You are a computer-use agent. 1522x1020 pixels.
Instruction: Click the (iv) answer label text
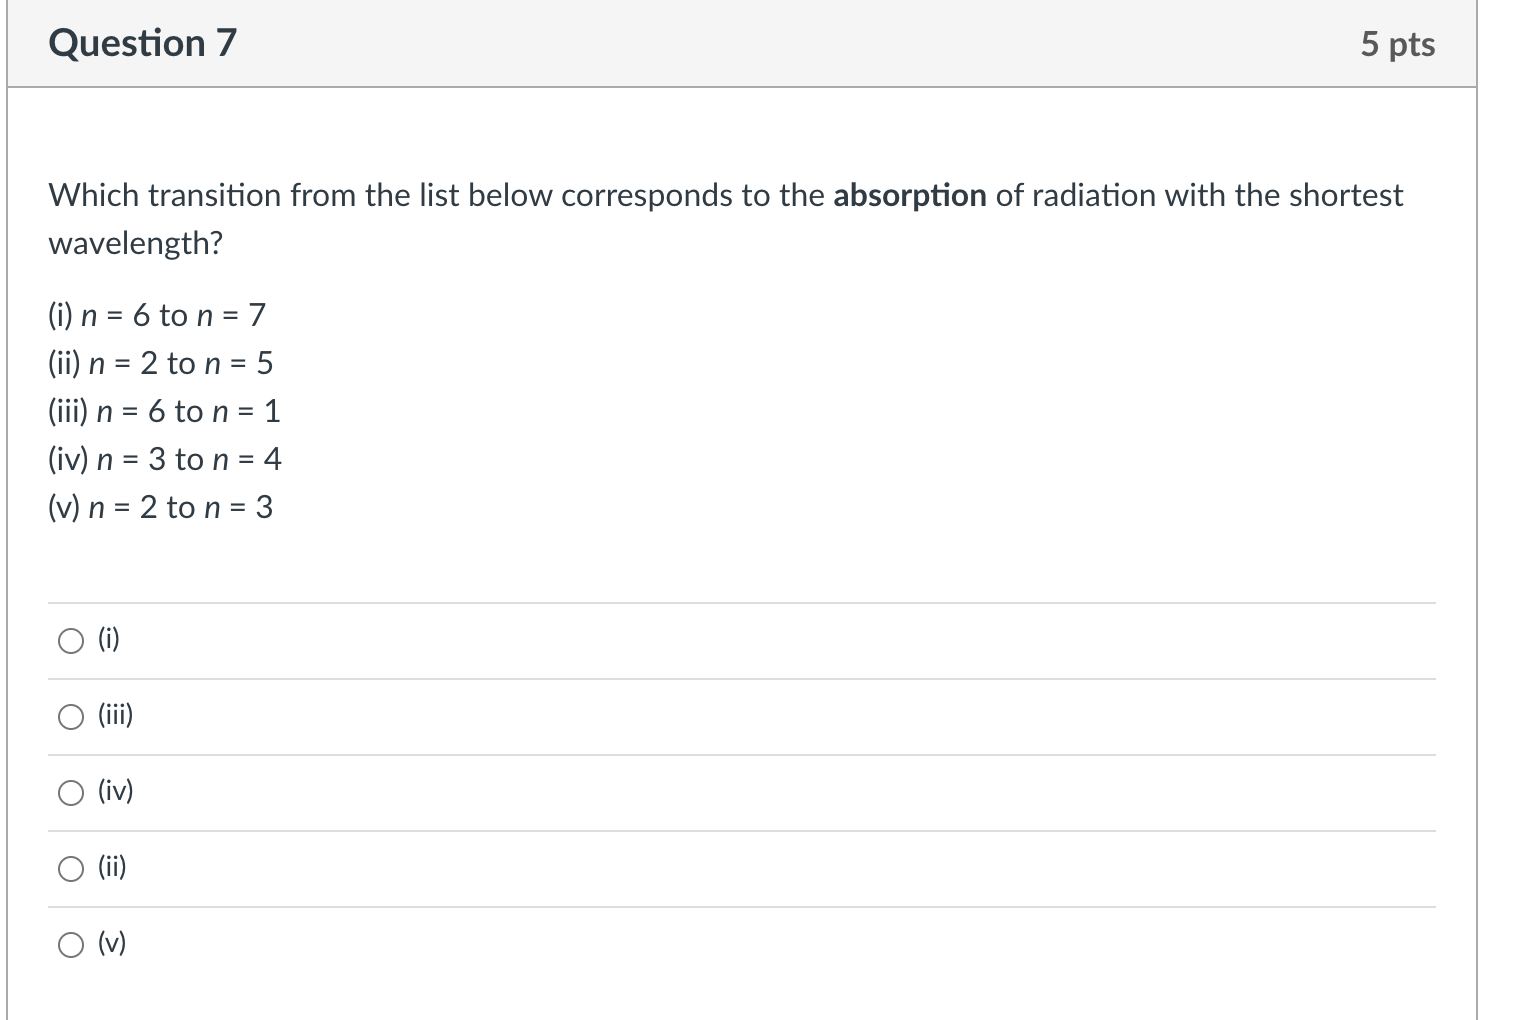click(x=115, y=791)
